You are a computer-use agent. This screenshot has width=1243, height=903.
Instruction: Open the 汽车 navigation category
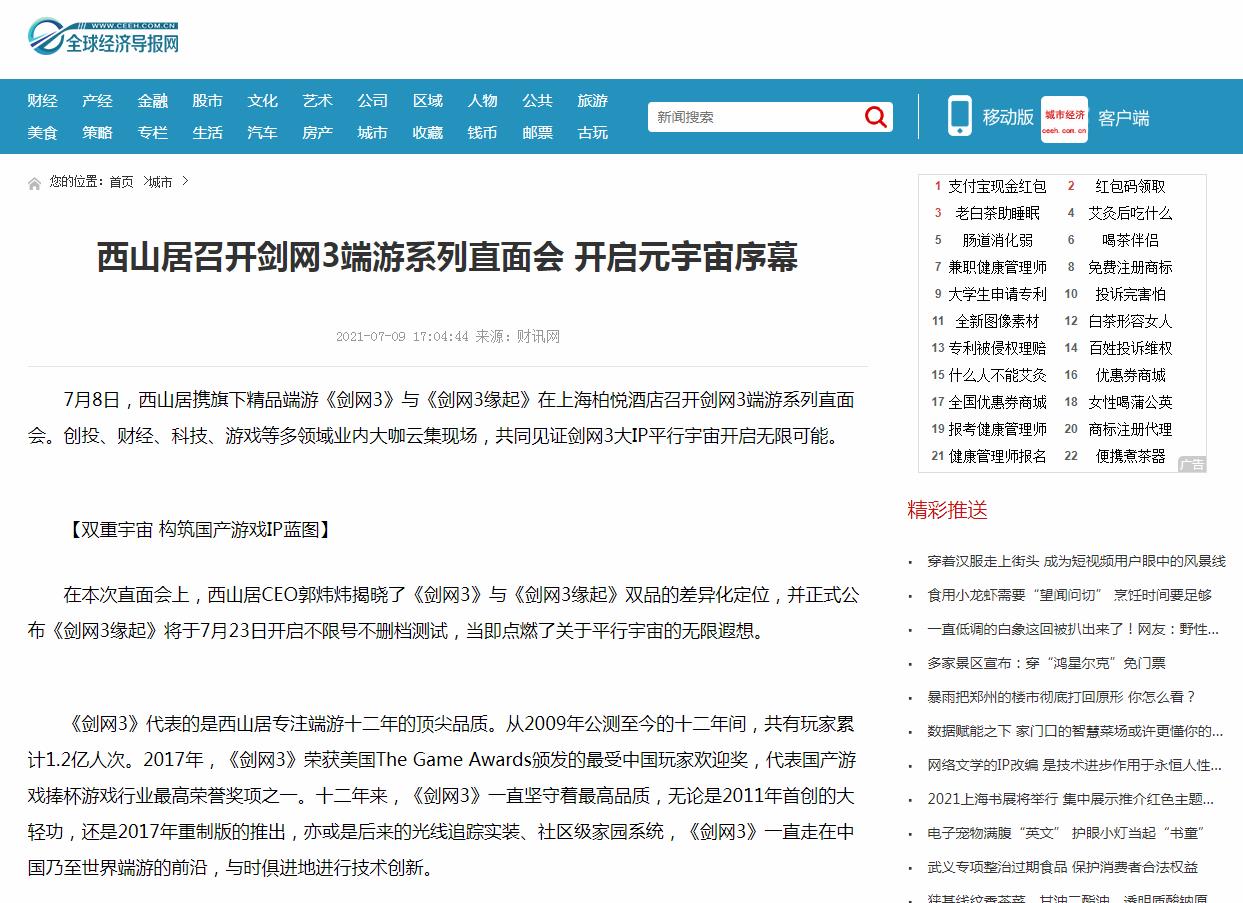click(x=263, y=133)
